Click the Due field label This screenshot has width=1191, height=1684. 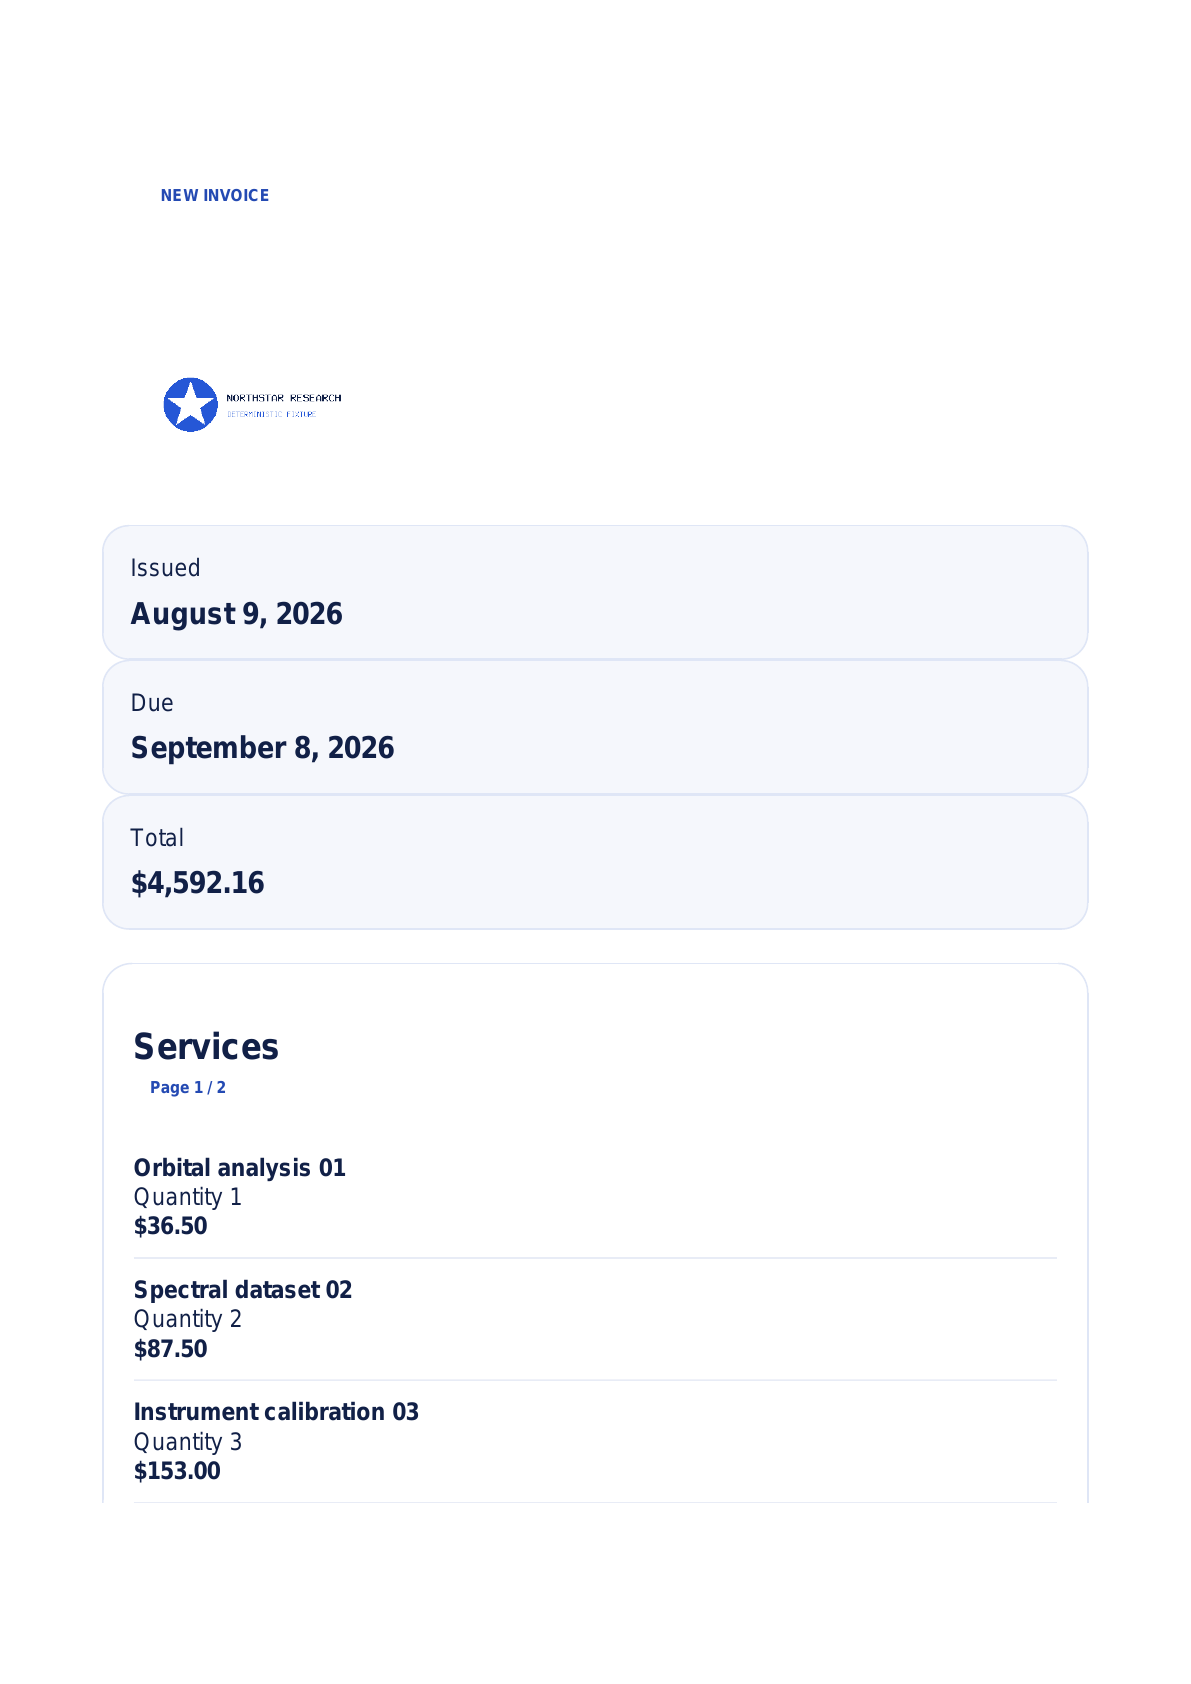point(152,703)
